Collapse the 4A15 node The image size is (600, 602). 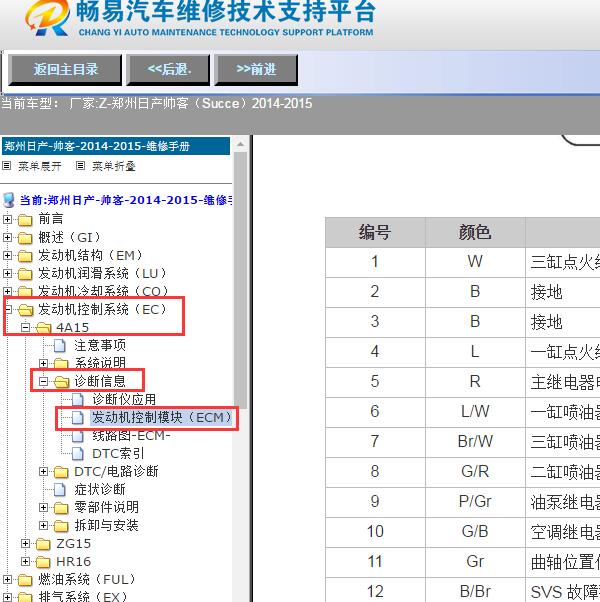[25, 327]
